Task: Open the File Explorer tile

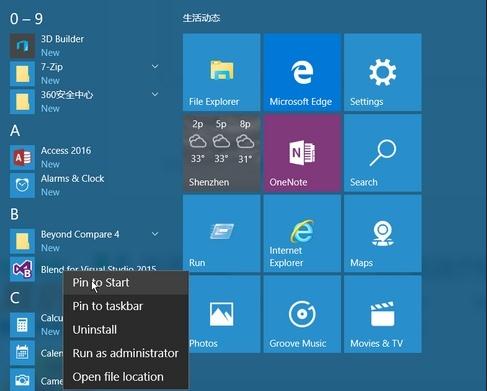Action: point(221,72)
